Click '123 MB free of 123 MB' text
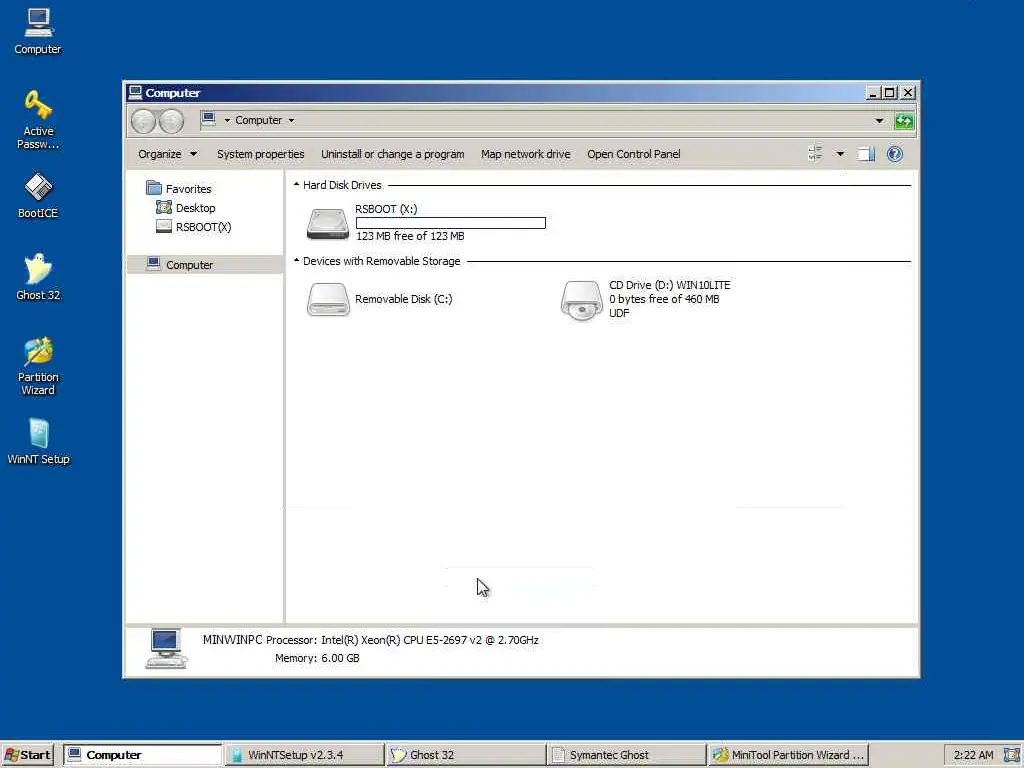1024x768 pixels. [410, 236]
